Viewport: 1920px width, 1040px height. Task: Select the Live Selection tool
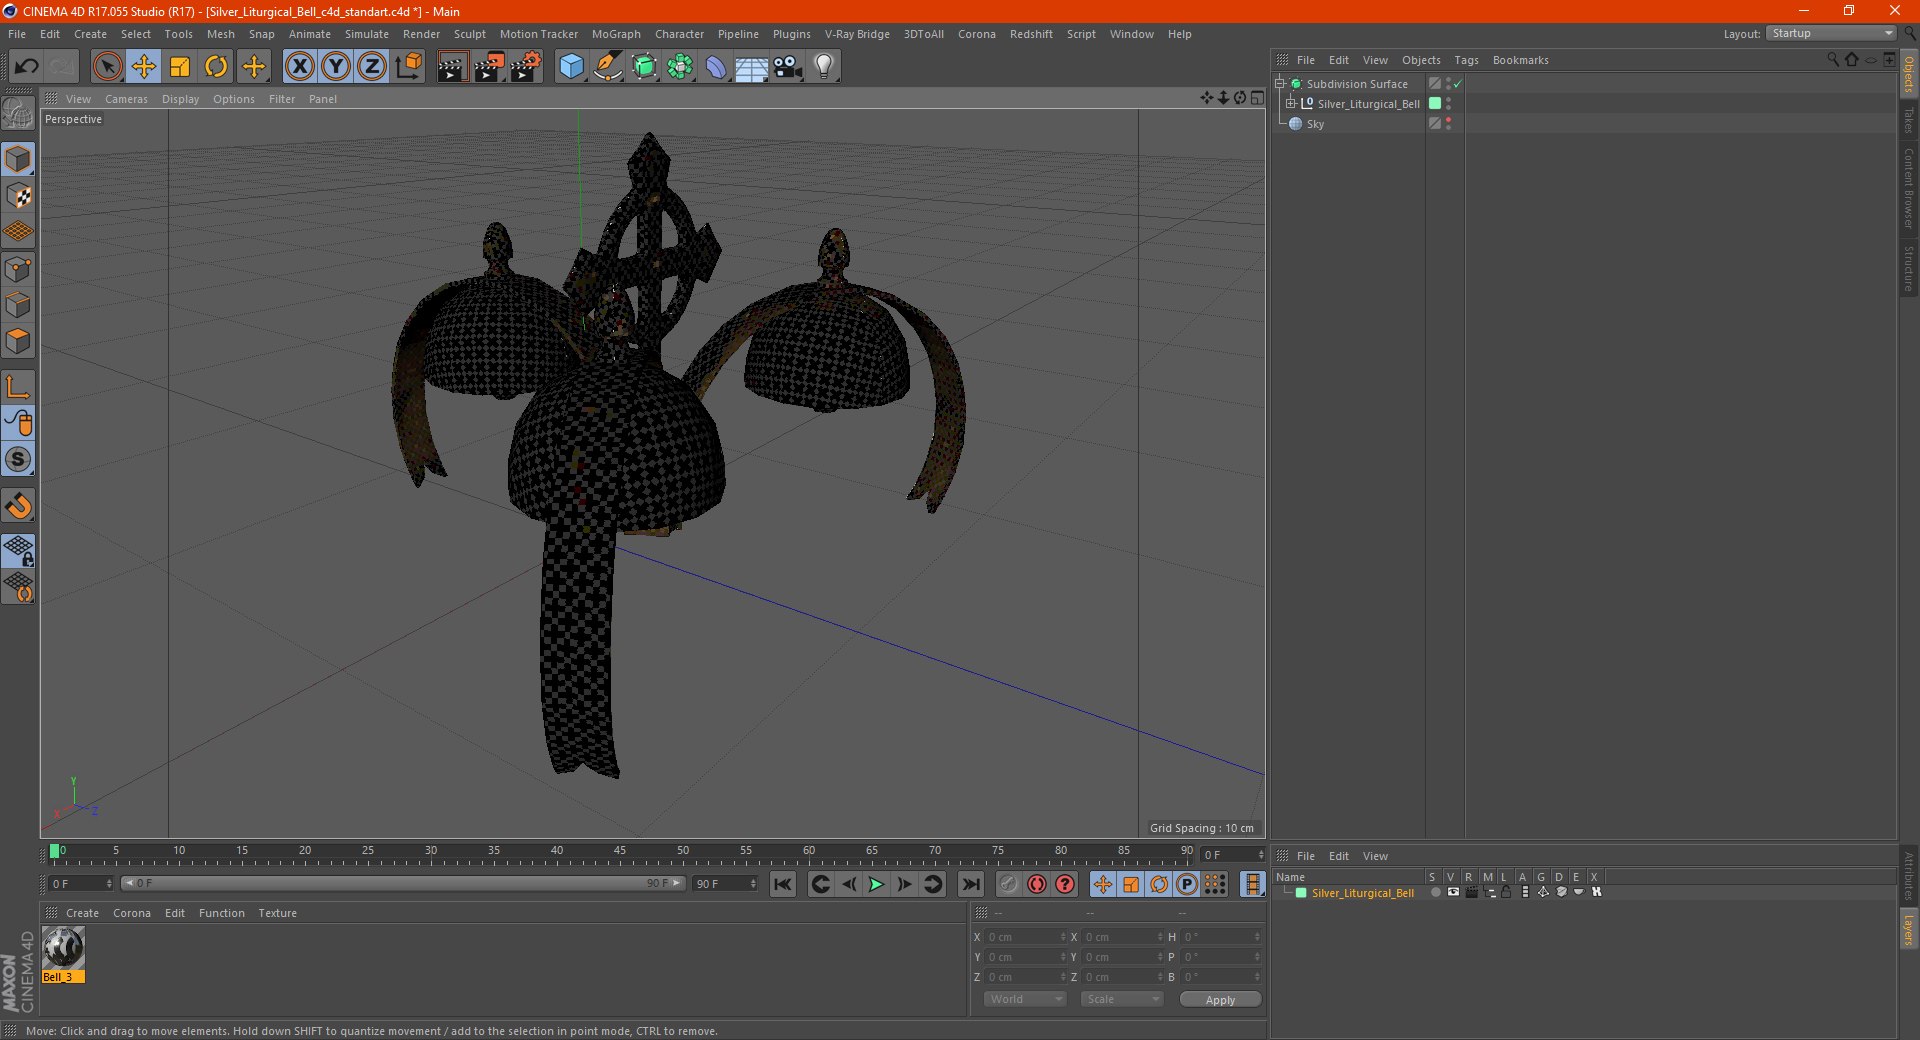pos(107,67)
